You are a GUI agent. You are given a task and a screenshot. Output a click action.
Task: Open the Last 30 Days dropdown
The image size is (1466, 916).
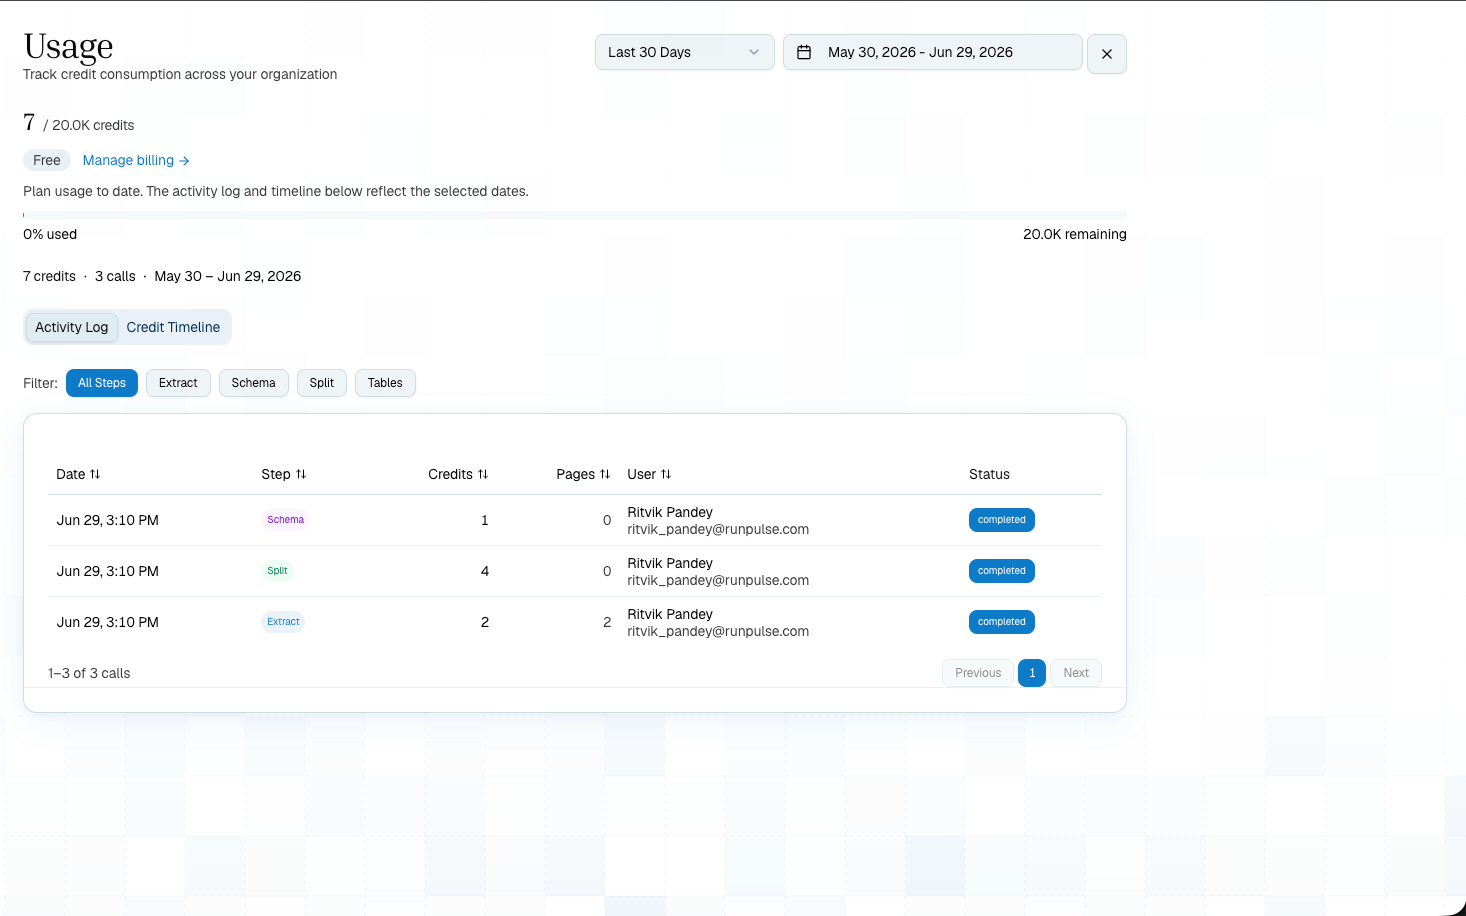[684, 52]
